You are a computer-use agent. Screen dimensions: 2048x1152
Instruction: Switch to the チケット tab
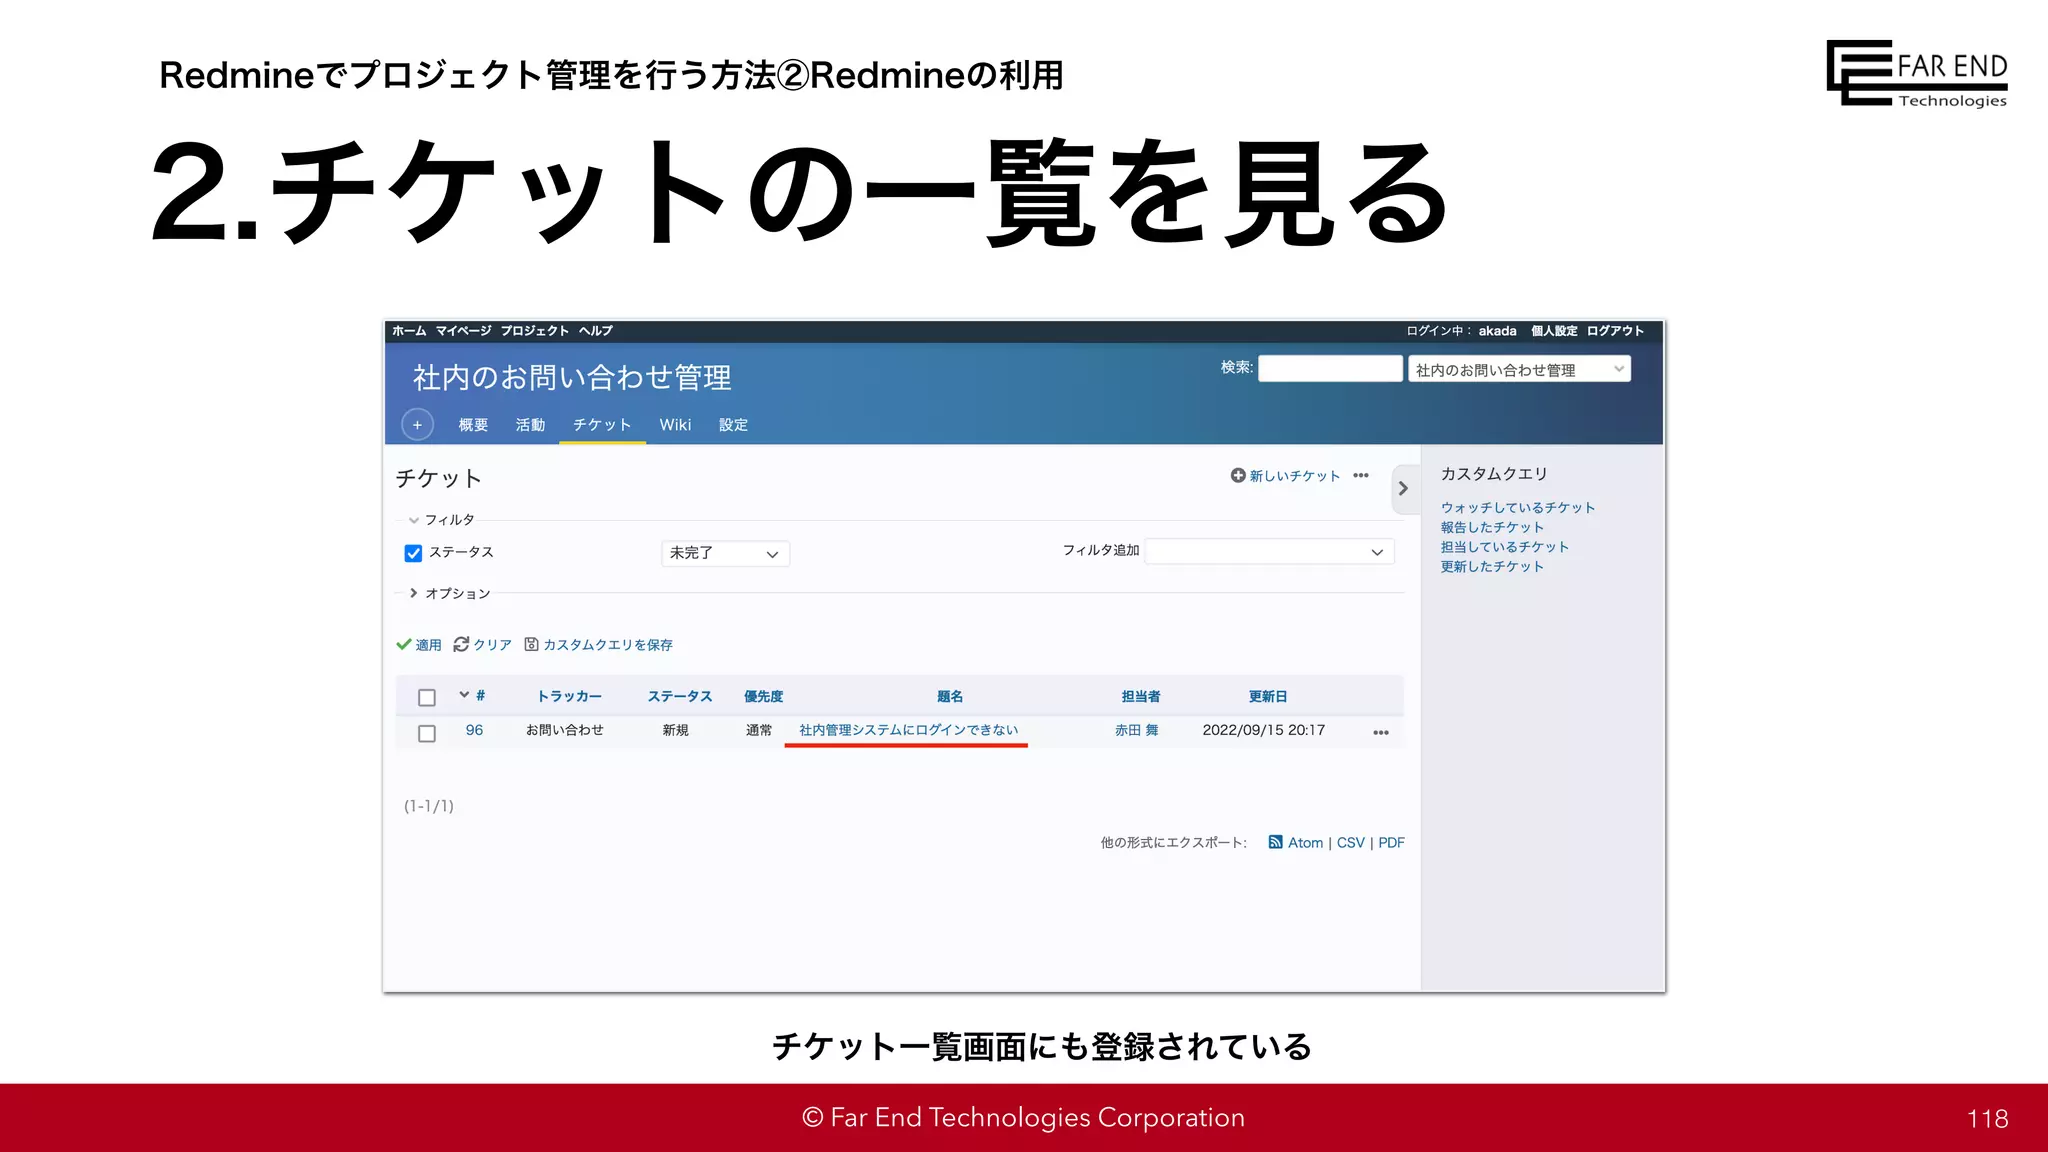coord(602,425)
